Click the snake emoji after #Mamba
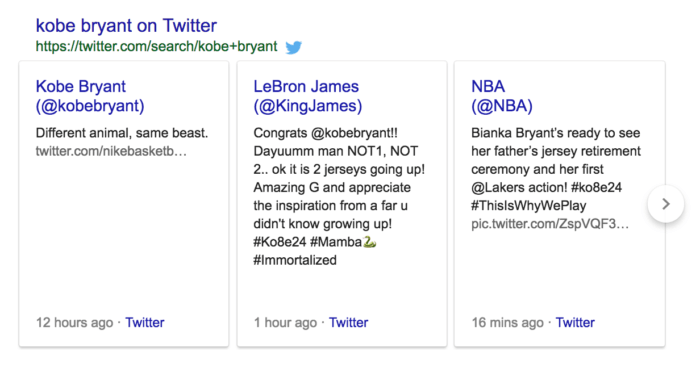 (369, 242)
